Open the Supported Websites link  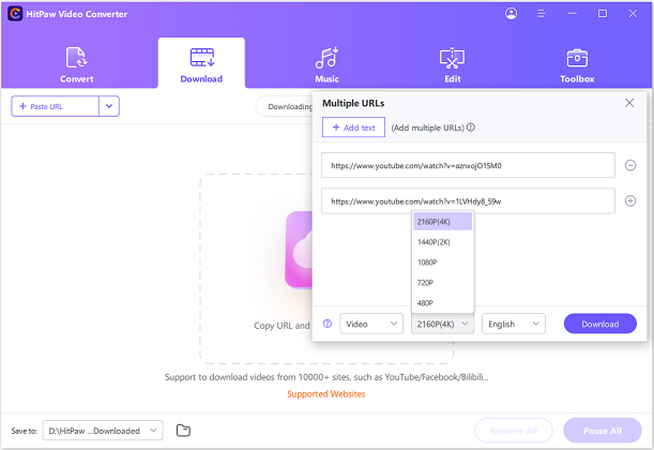[326, 394]
